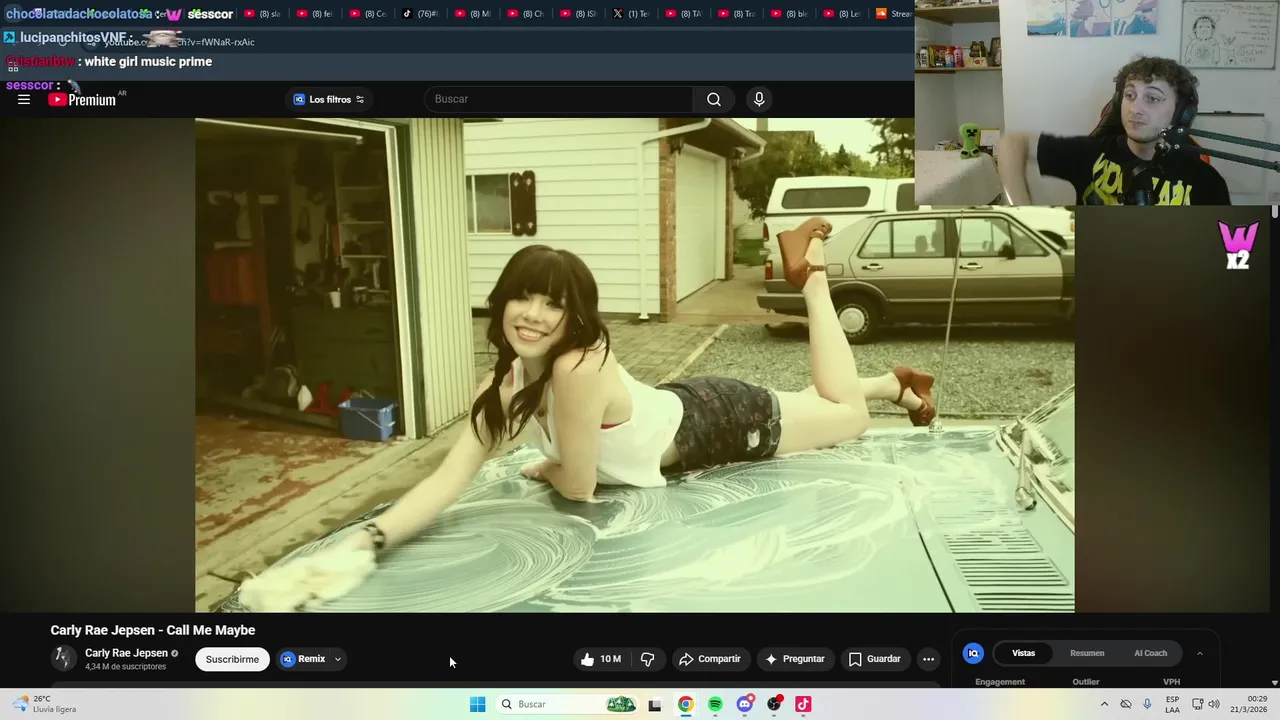Open Carly Rae Jepsen channel avatar
The width and height of the screenshot is (1280, 720).
point(64,658)
